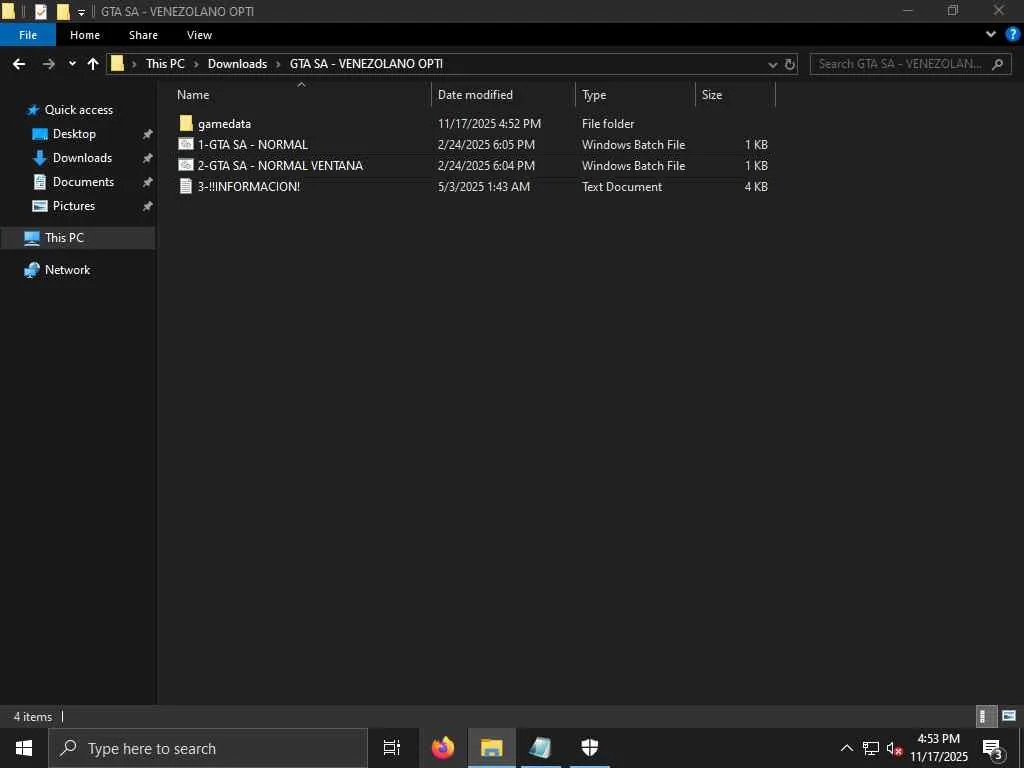This screenshot has height=768, width=1024.
Task: Switch to large icons view in status bar
Action: coord(1009,716)
